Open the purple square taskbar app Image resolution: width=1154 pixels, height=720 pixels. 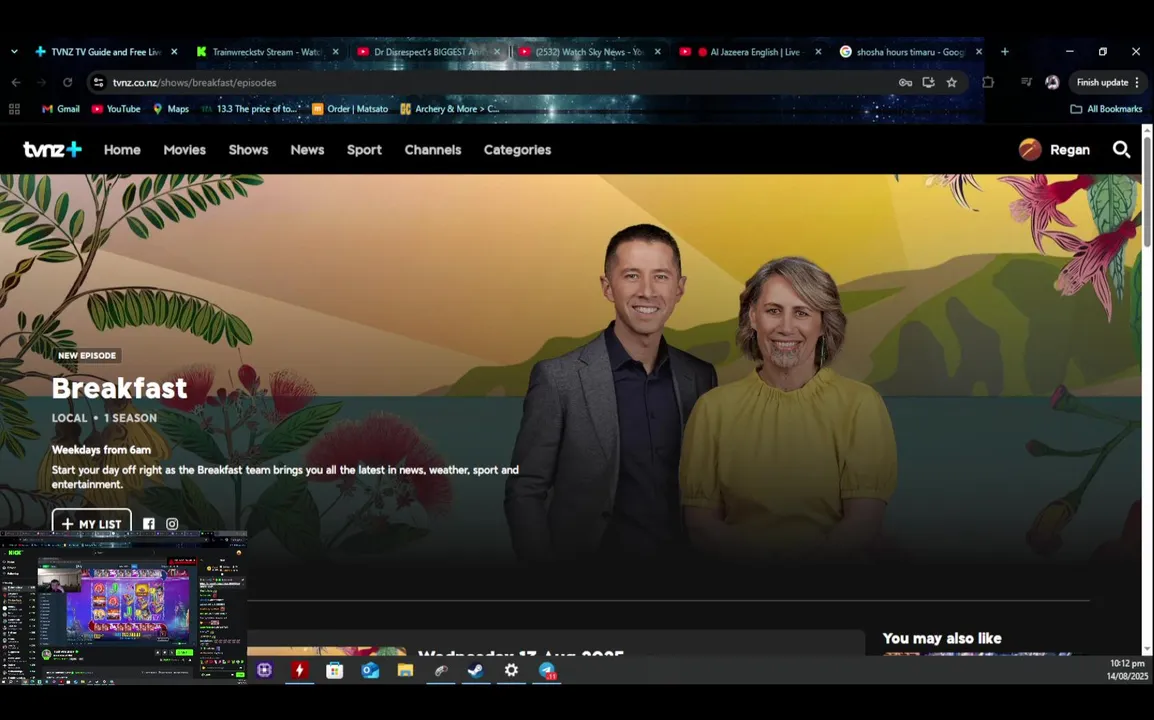264,670
